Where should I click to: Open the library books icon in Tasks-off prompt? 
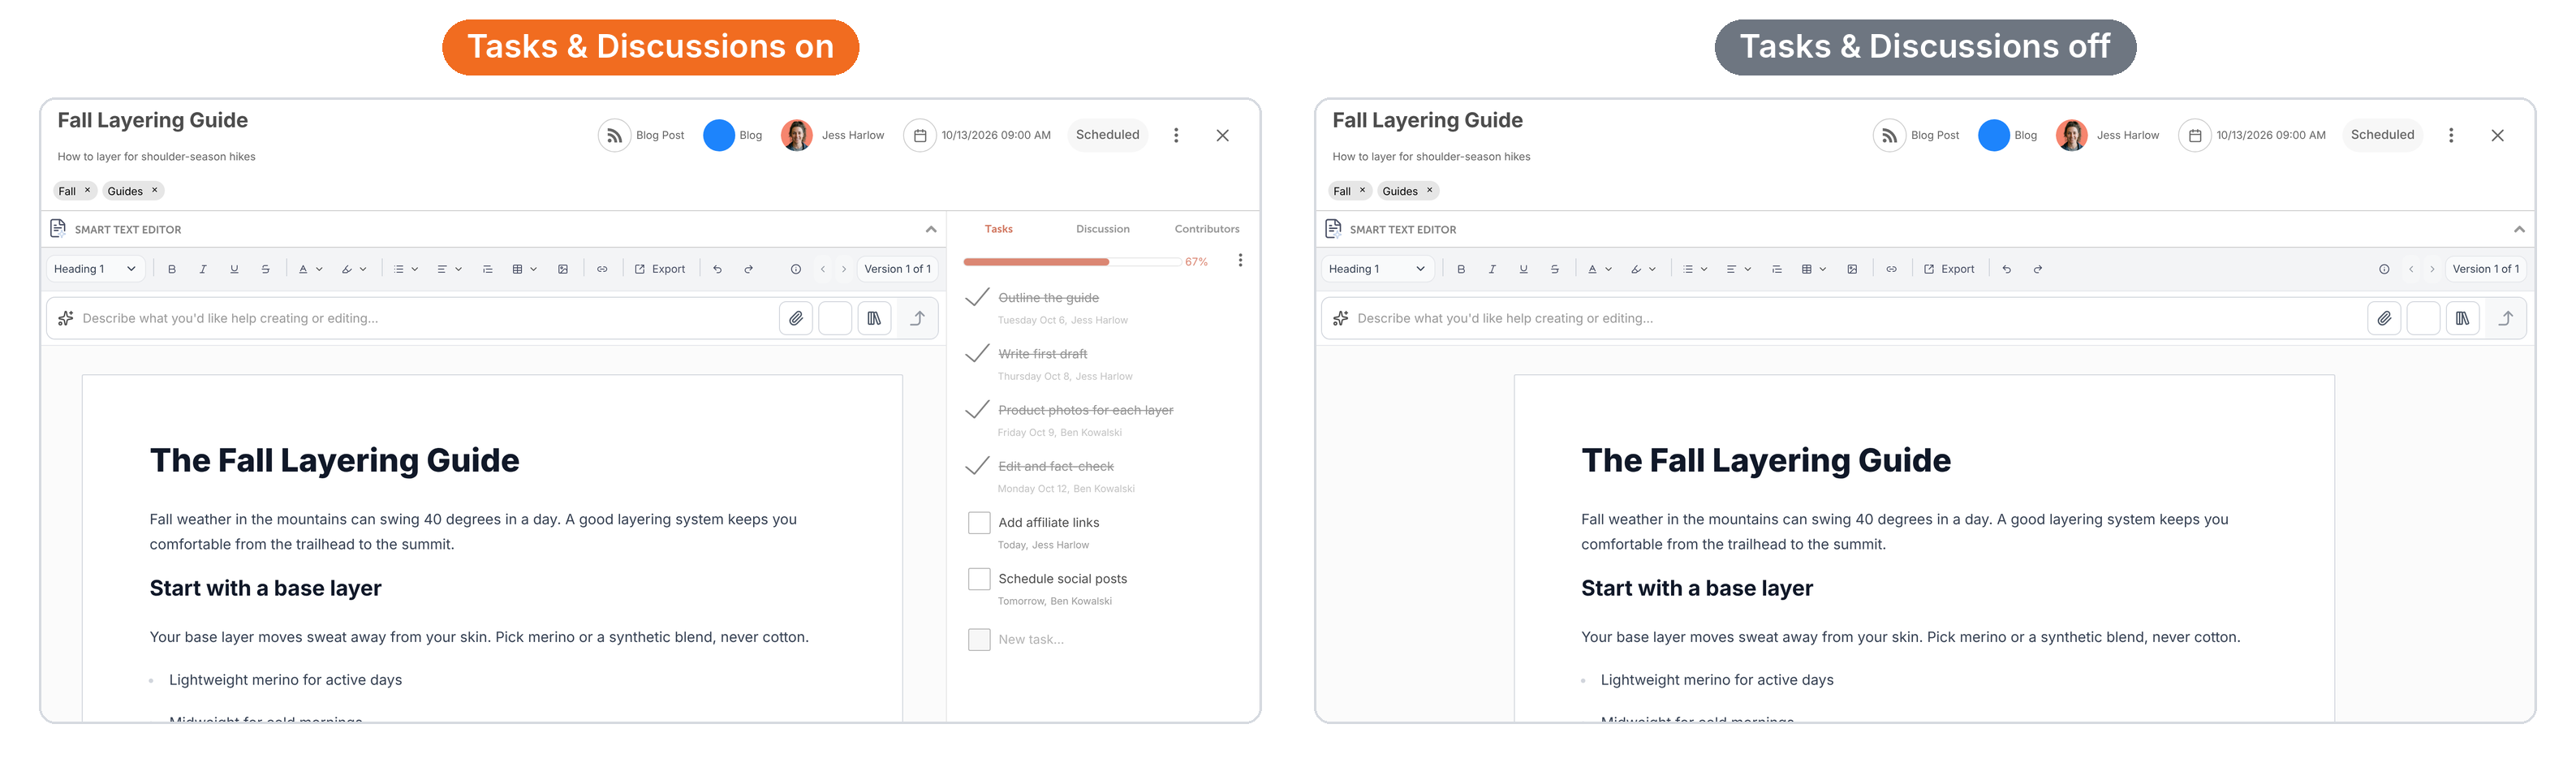(x=2462, y=318)
